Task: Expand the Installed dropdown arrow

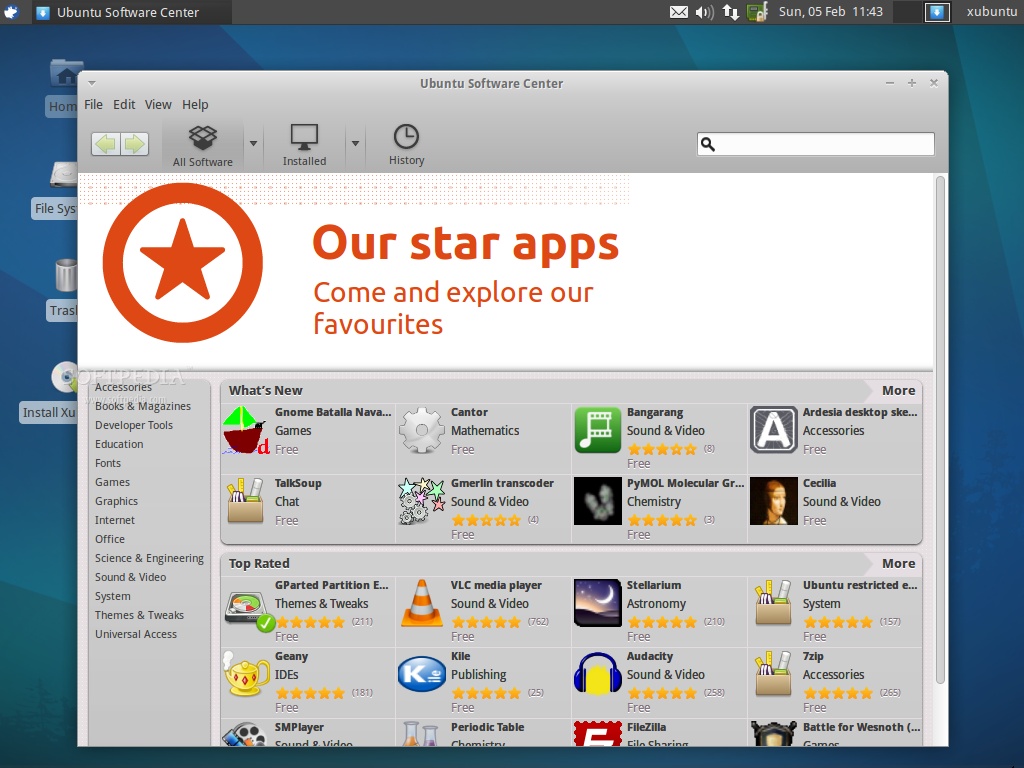Action: [355, 144]
